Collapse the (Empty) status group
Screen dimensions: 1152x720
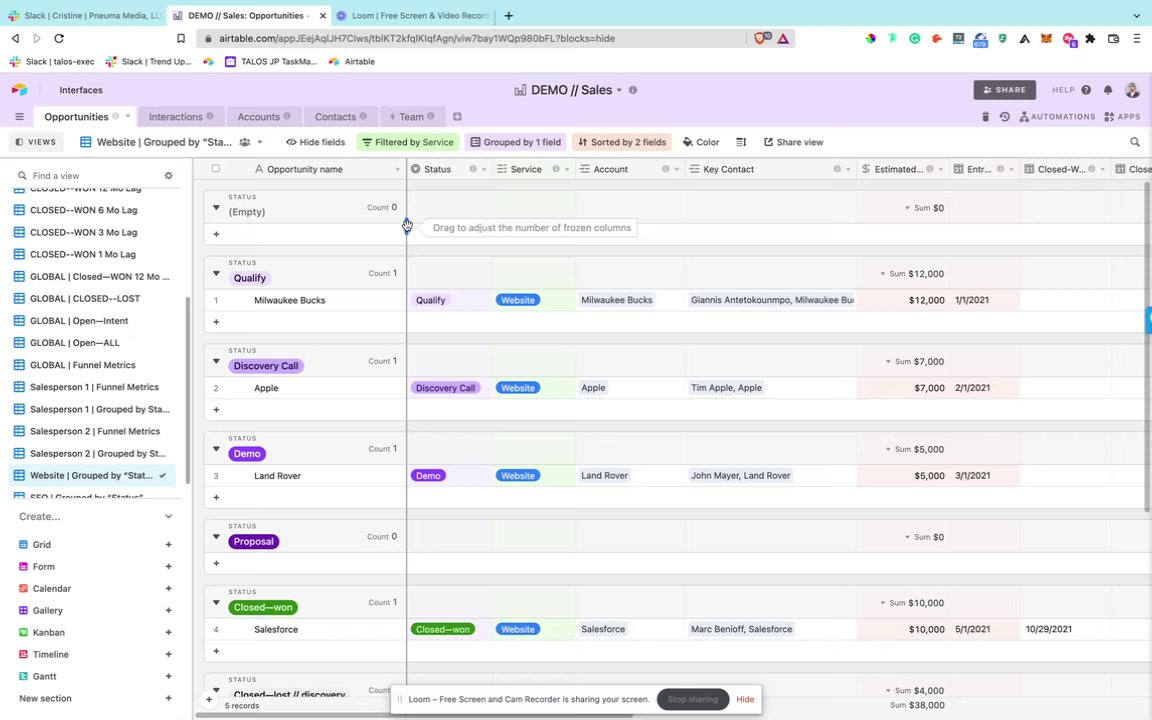coord(216,207)
